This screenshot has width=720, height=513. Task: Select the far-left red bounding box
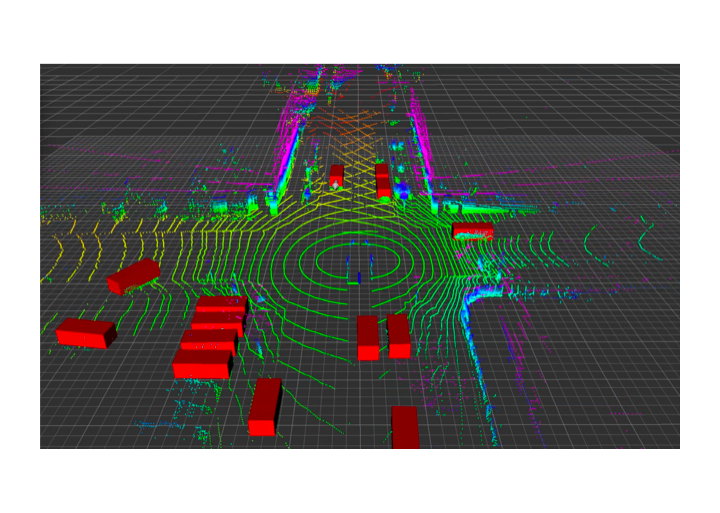pyautogui.click(x=86, y=333)
